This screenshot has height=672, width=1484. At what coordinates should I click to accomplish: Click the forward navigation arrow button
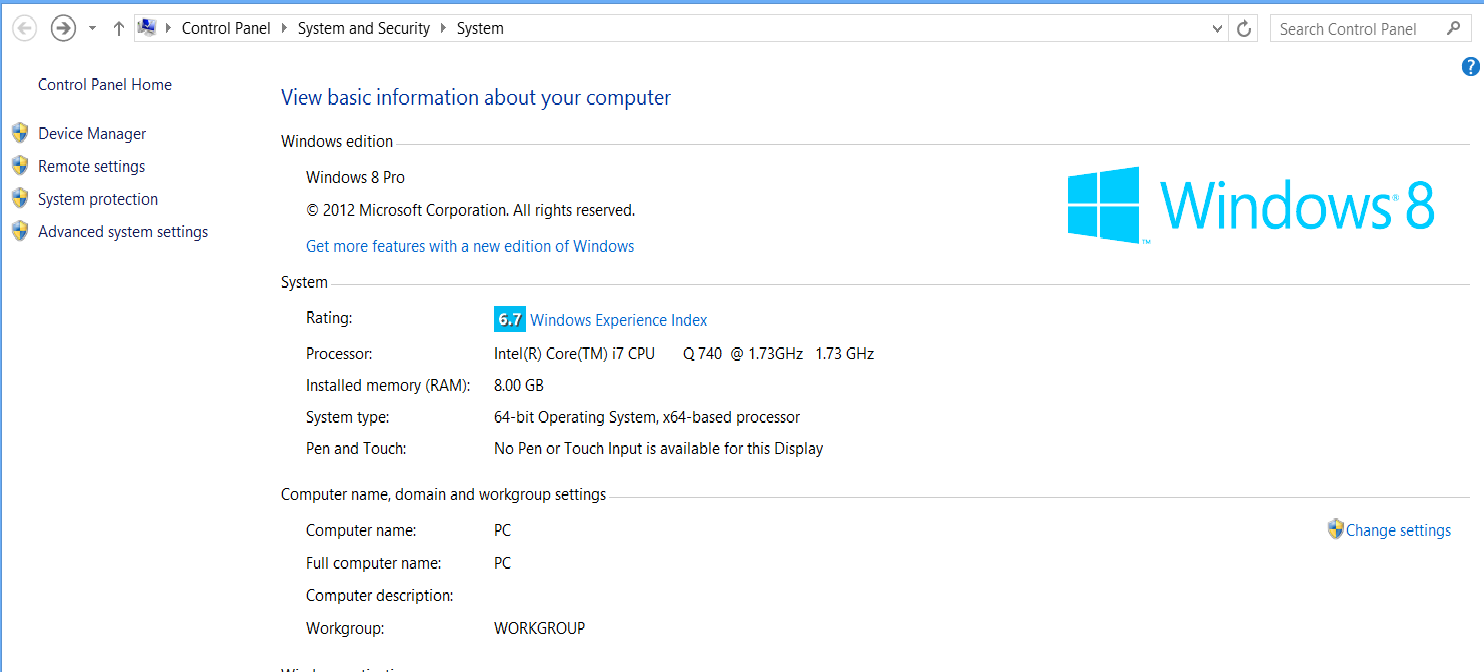coord(63,29)
